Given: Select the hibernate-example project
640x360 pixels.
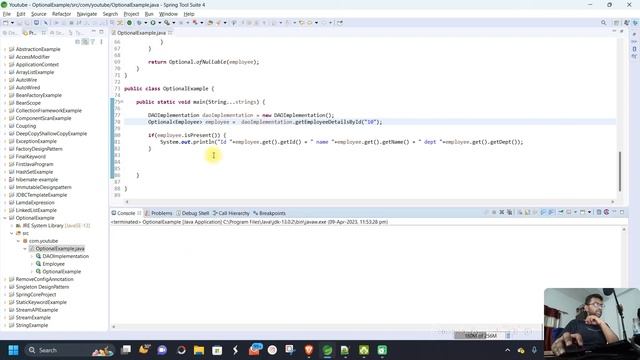Looking at the screenshot, I should coord(37,180).
